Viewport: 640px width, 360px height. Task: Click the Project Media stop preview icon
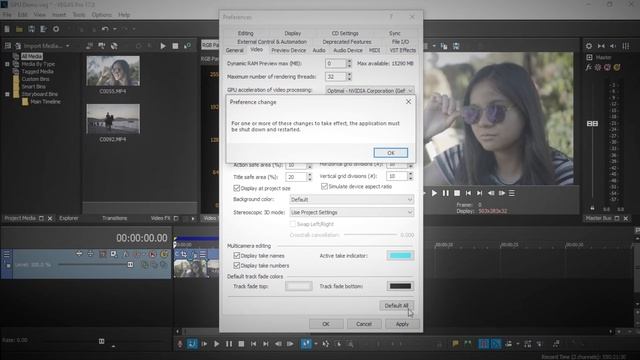point(175,46)
